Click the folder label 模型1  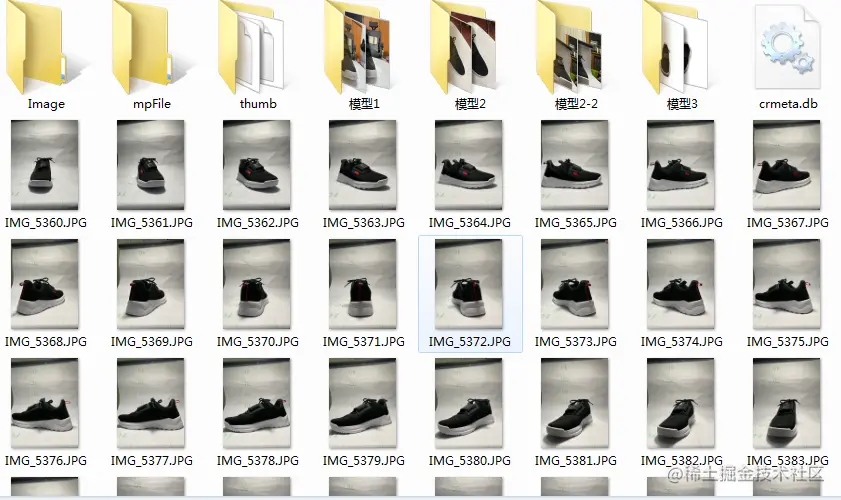(x=364, y=104)
